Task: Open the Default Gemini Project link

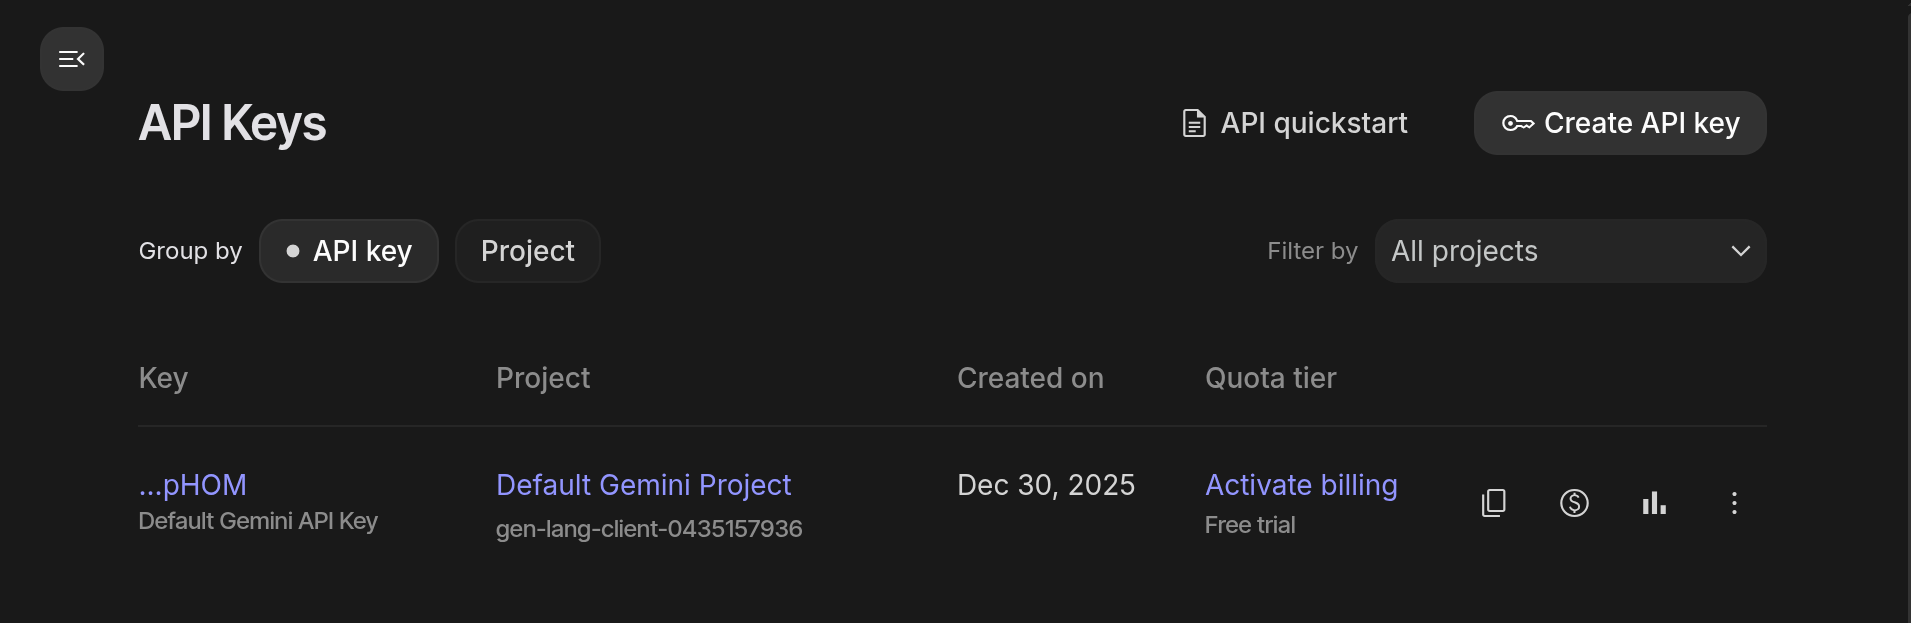Action: 643,485
